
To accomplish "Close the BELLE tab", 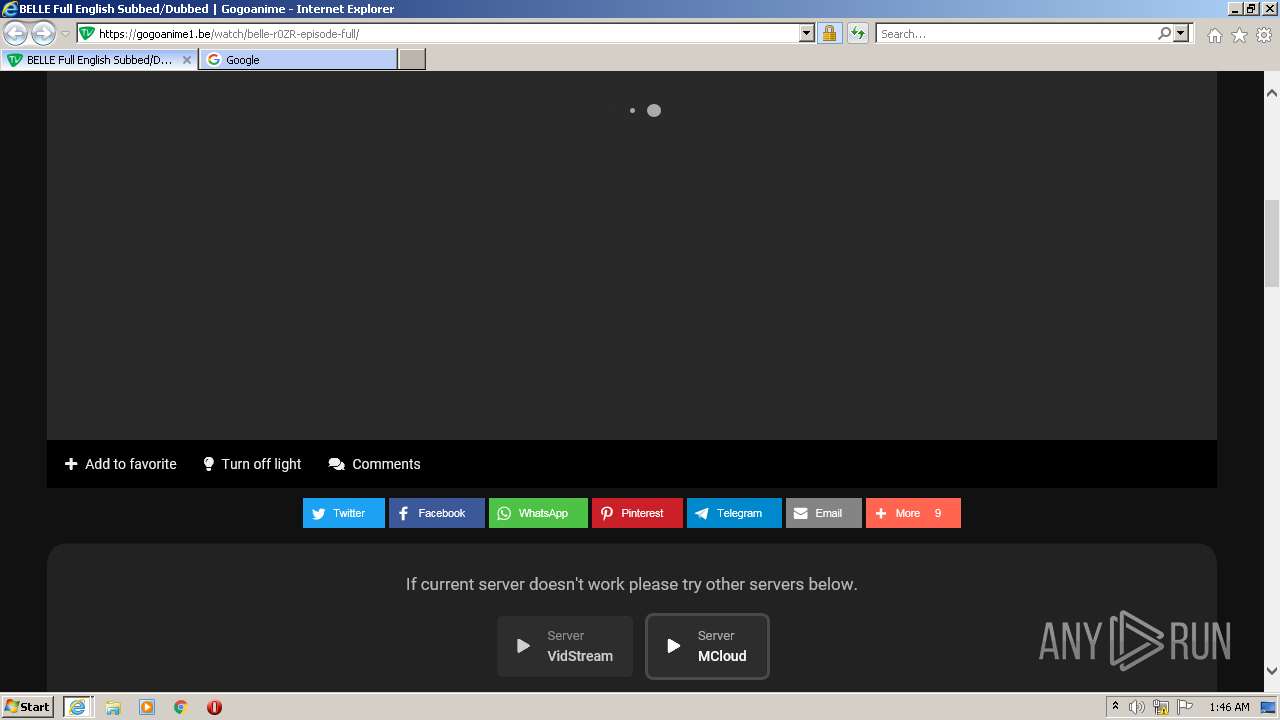I will click(187, 60).
